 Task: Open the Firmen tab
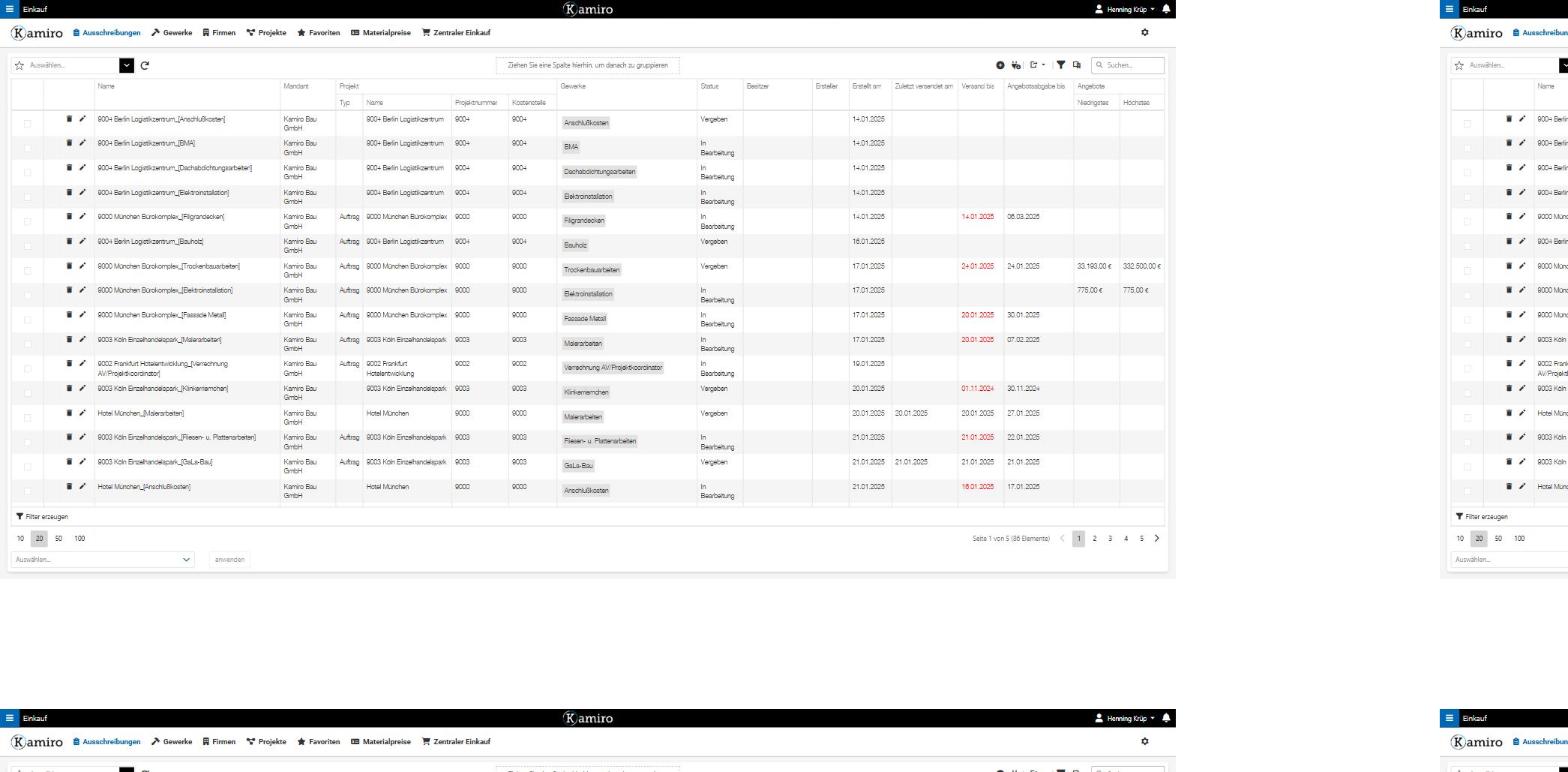tap(219, 32)
